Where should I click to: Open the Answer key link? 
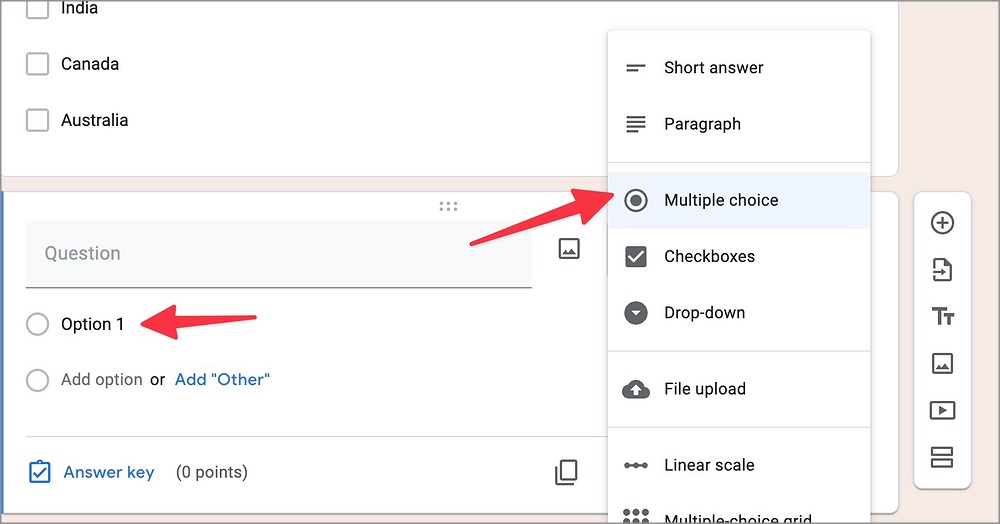coord(108,472)
